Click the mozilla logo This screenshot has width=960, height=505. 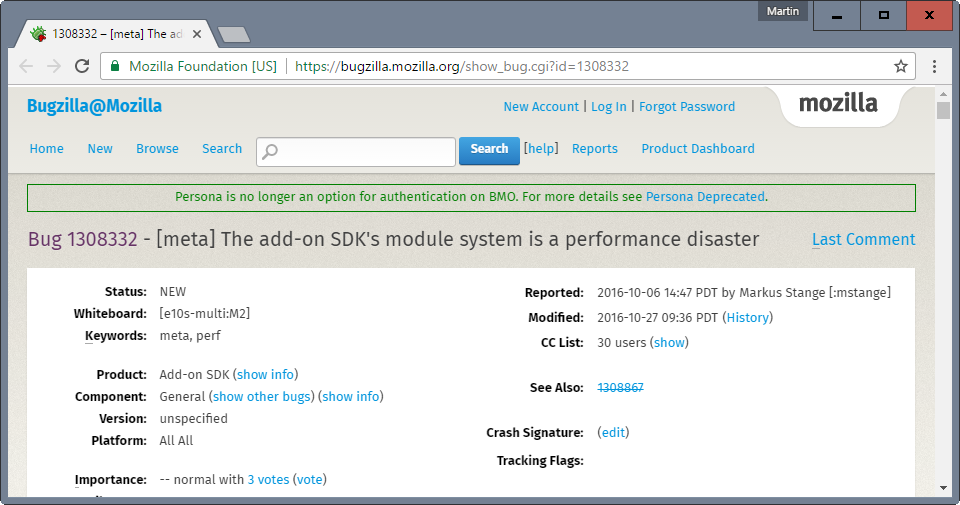click(x=838, y=103)
